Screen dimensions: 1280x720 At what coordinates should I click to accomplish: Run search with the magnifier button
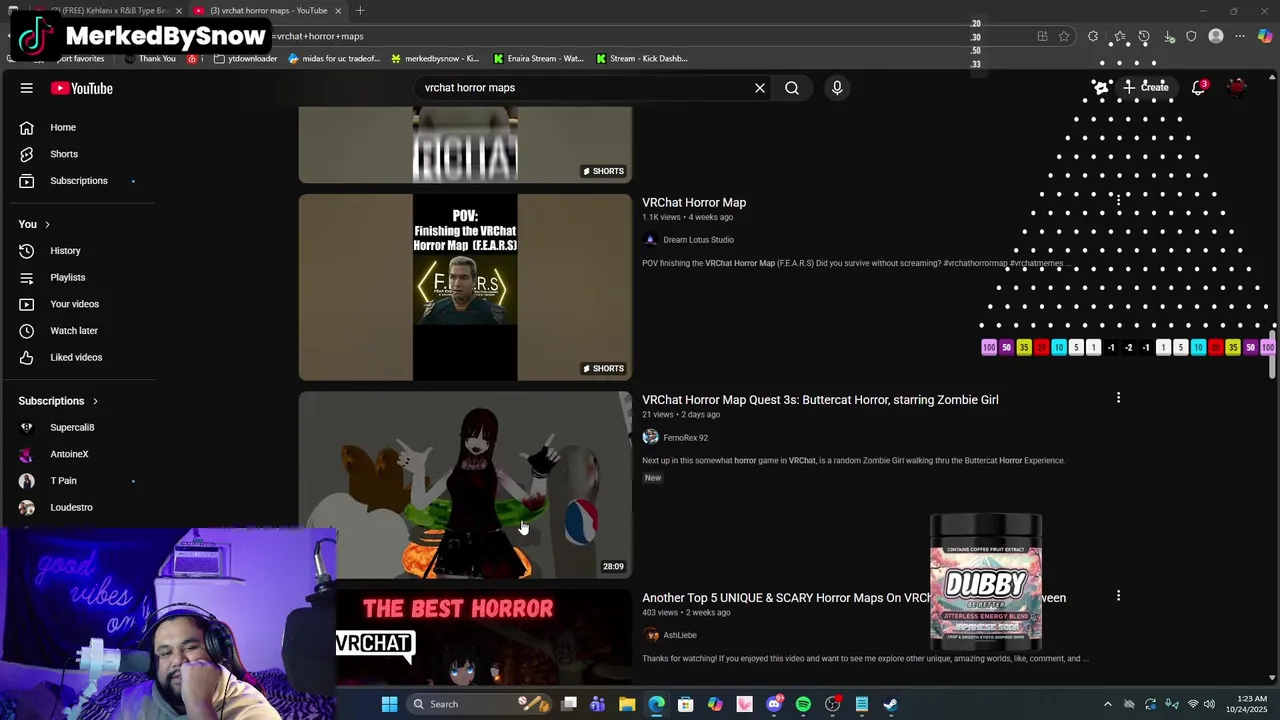pos(792,88)
